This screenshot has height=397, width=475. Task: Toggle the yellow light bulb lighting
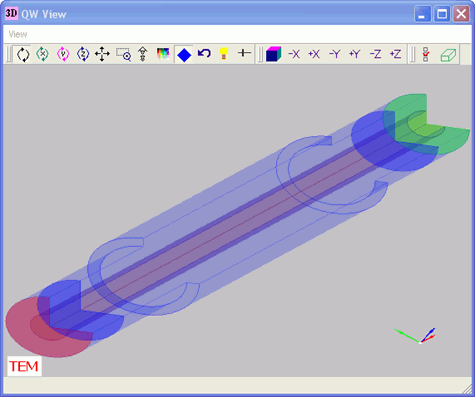(224, 54)
